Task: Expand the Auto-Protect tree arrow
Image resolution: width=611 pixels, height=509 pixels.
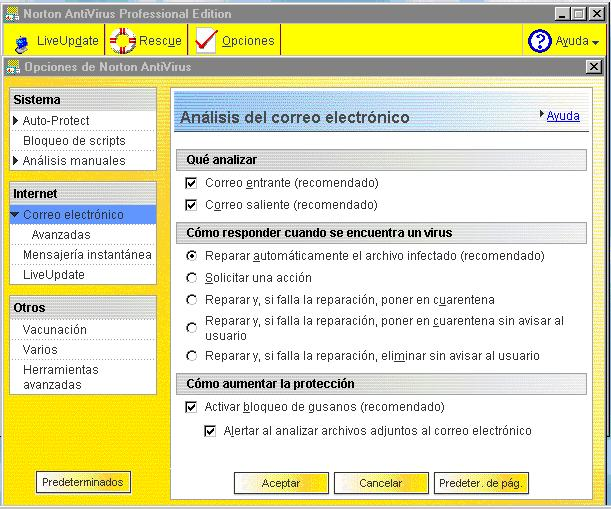Action: point(16,120)
